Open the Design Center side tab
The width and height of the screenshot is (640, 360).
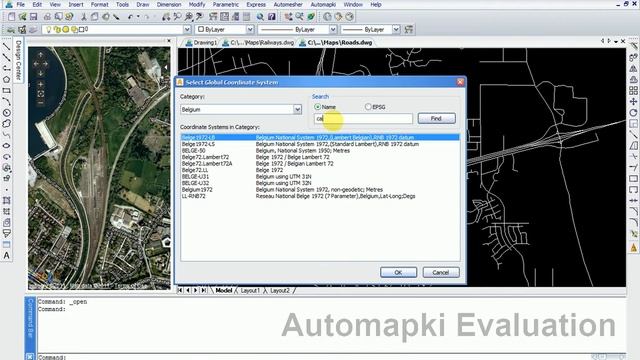click(18, 60)
